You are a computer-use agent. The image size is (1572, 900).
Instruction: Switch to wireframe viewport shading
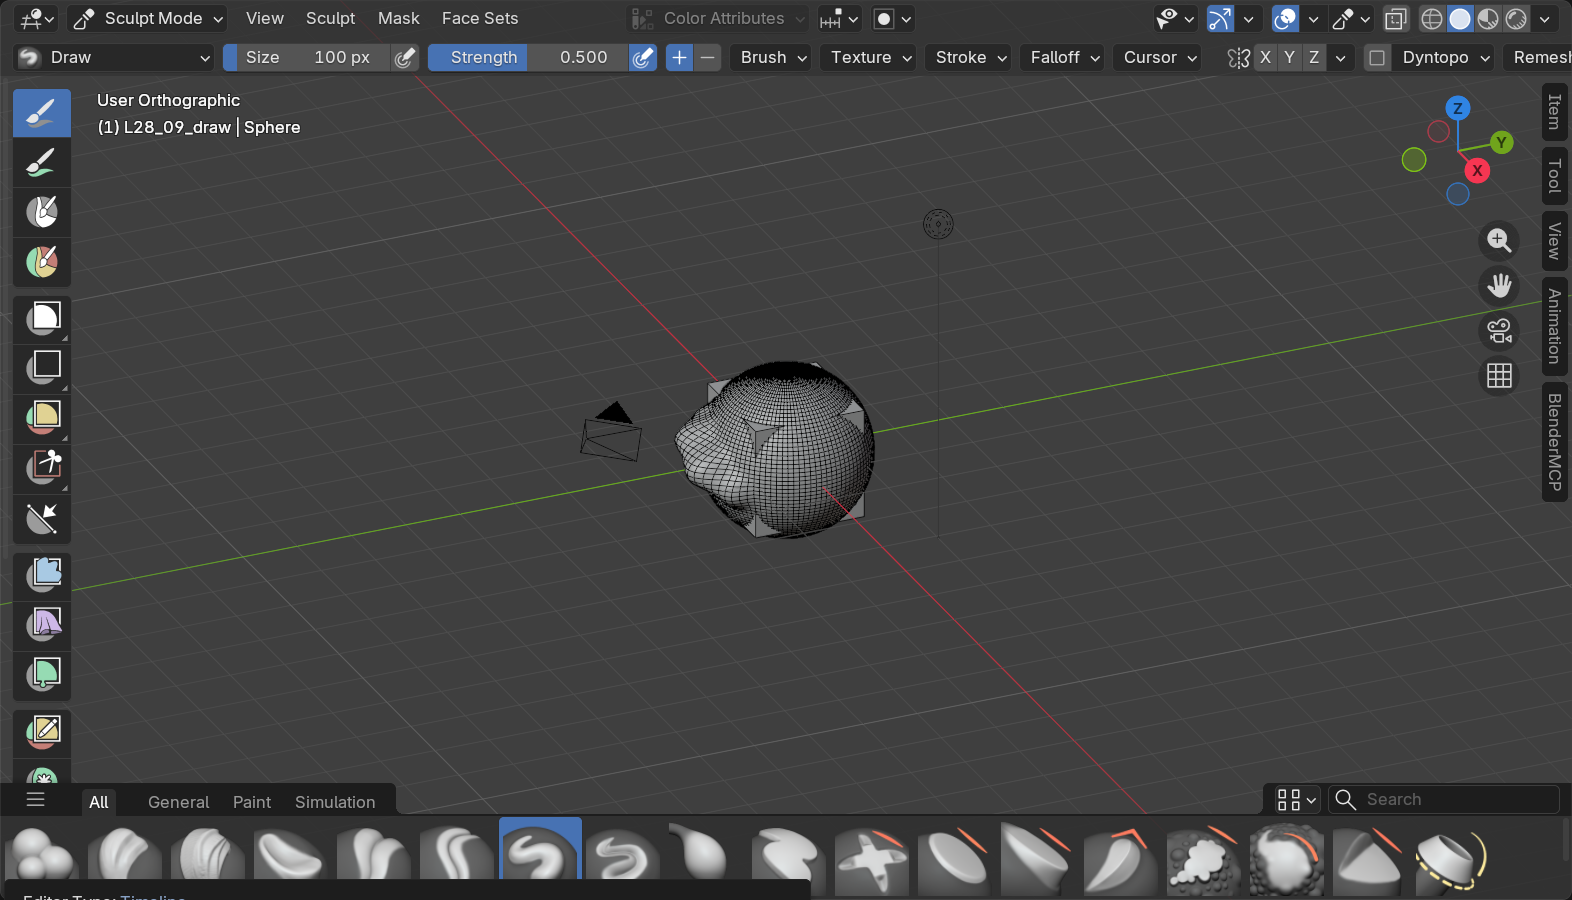pos(1432,18)
